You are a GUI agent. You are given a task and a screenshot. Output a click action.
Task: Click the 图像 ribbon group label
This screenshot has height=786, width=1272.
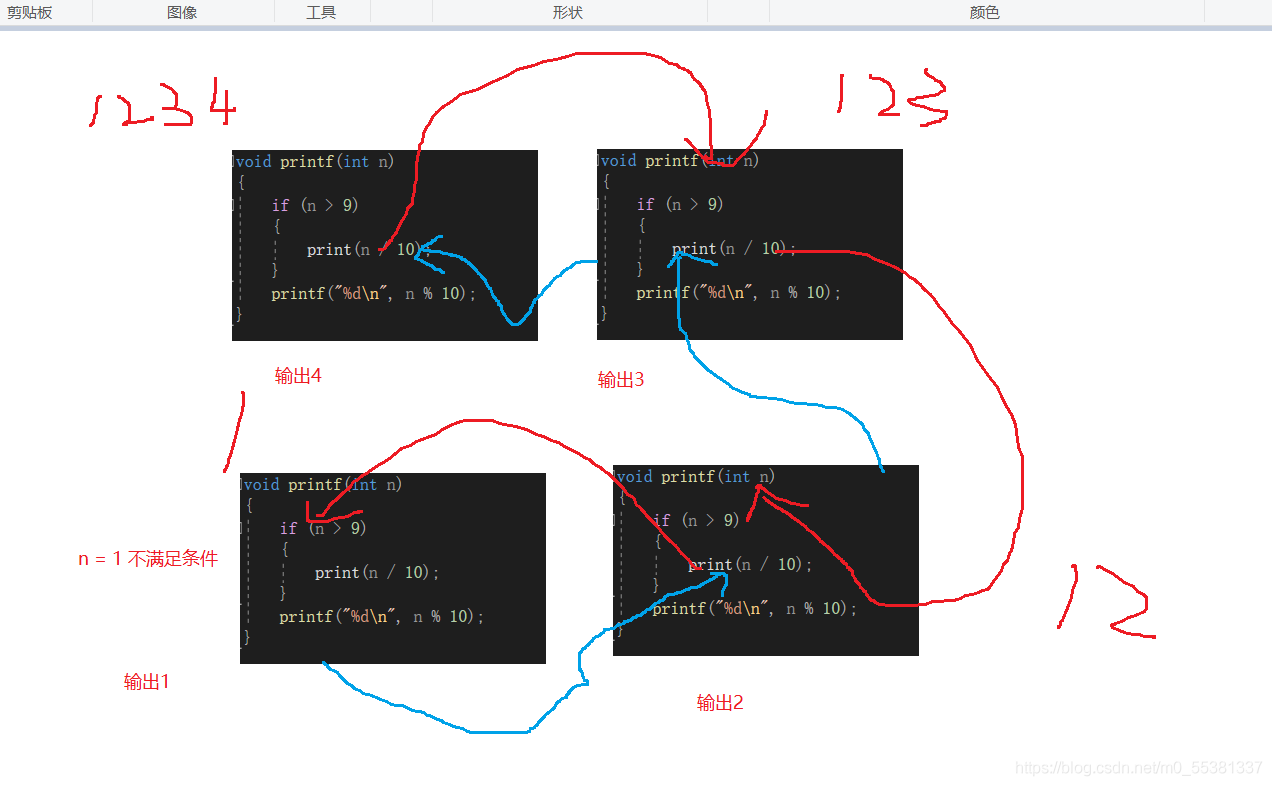pos(182,13)
